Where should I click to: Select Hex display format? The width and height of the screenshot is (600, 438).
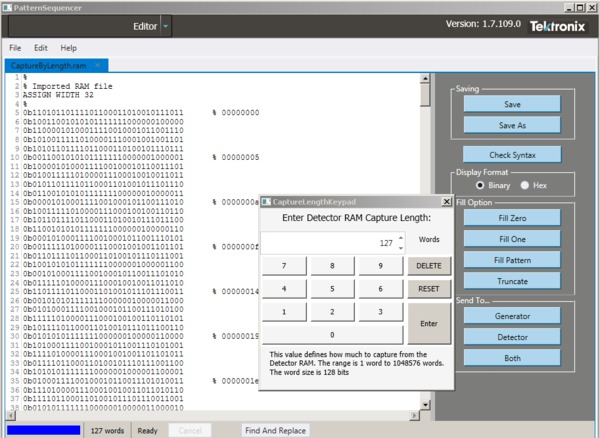pos(526,185)
